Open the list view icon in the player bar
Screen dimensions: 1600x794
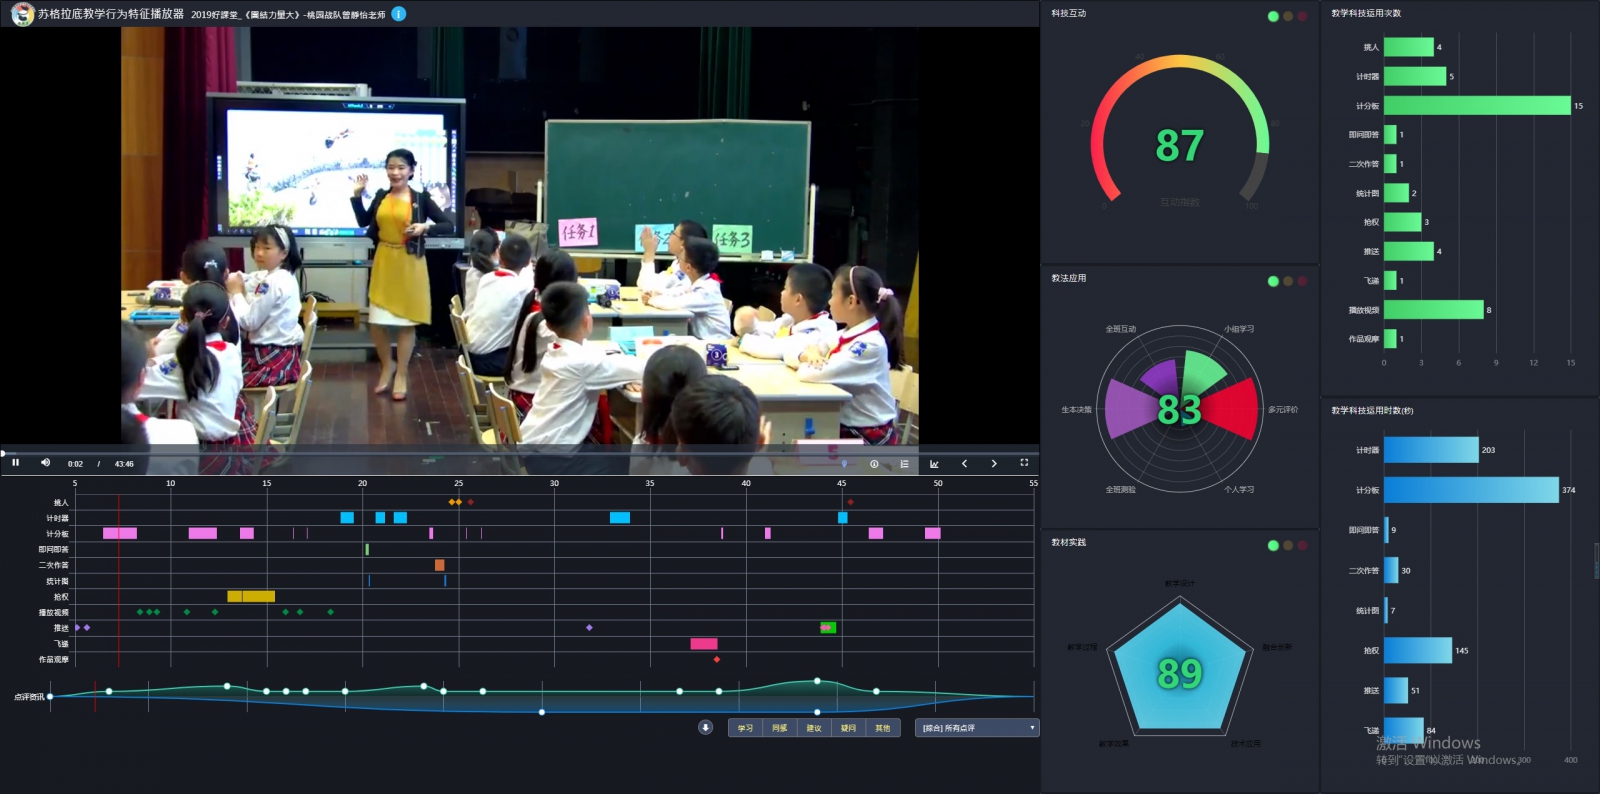click(x=904, y=464)
